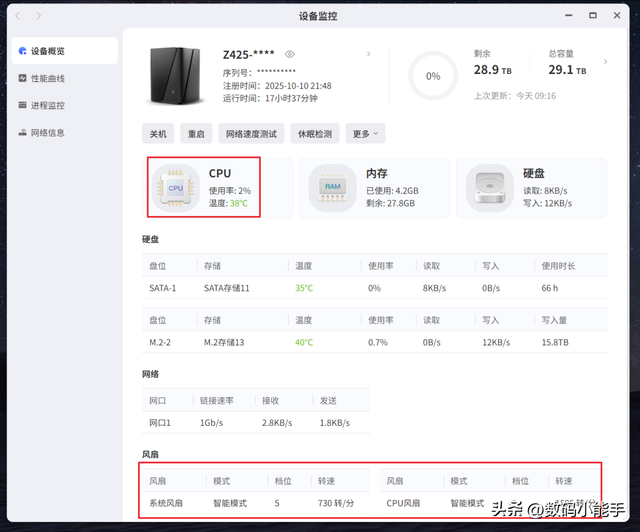Click the 写入量 column header
Screen dimensions: 640x532
[554, 321]
